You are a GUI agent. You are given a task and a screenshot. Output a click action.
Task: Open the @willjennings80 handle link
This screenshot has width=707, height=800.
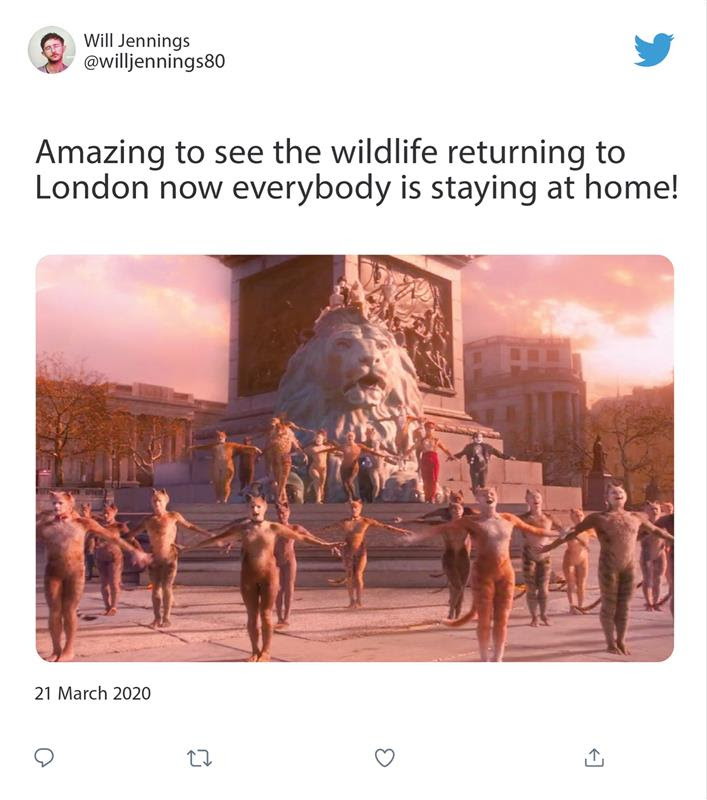154,61
